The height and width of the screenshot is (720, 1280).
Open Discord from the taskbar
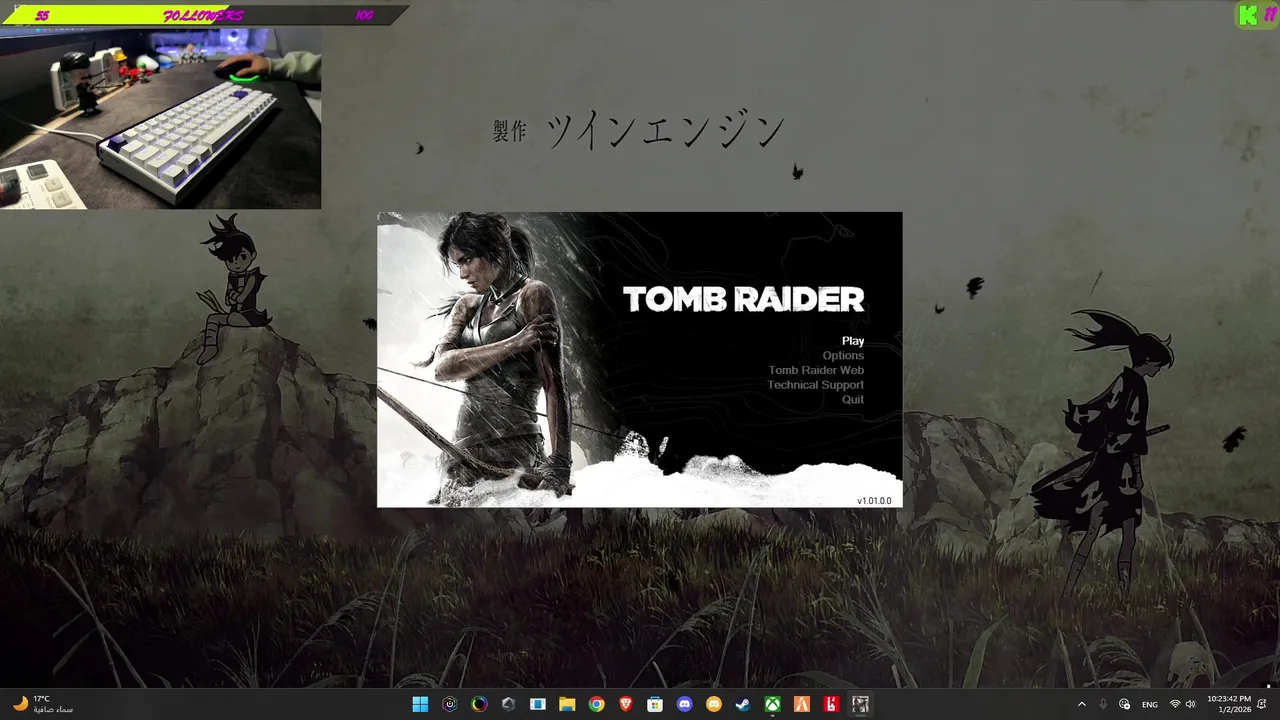tap(684, 704)
